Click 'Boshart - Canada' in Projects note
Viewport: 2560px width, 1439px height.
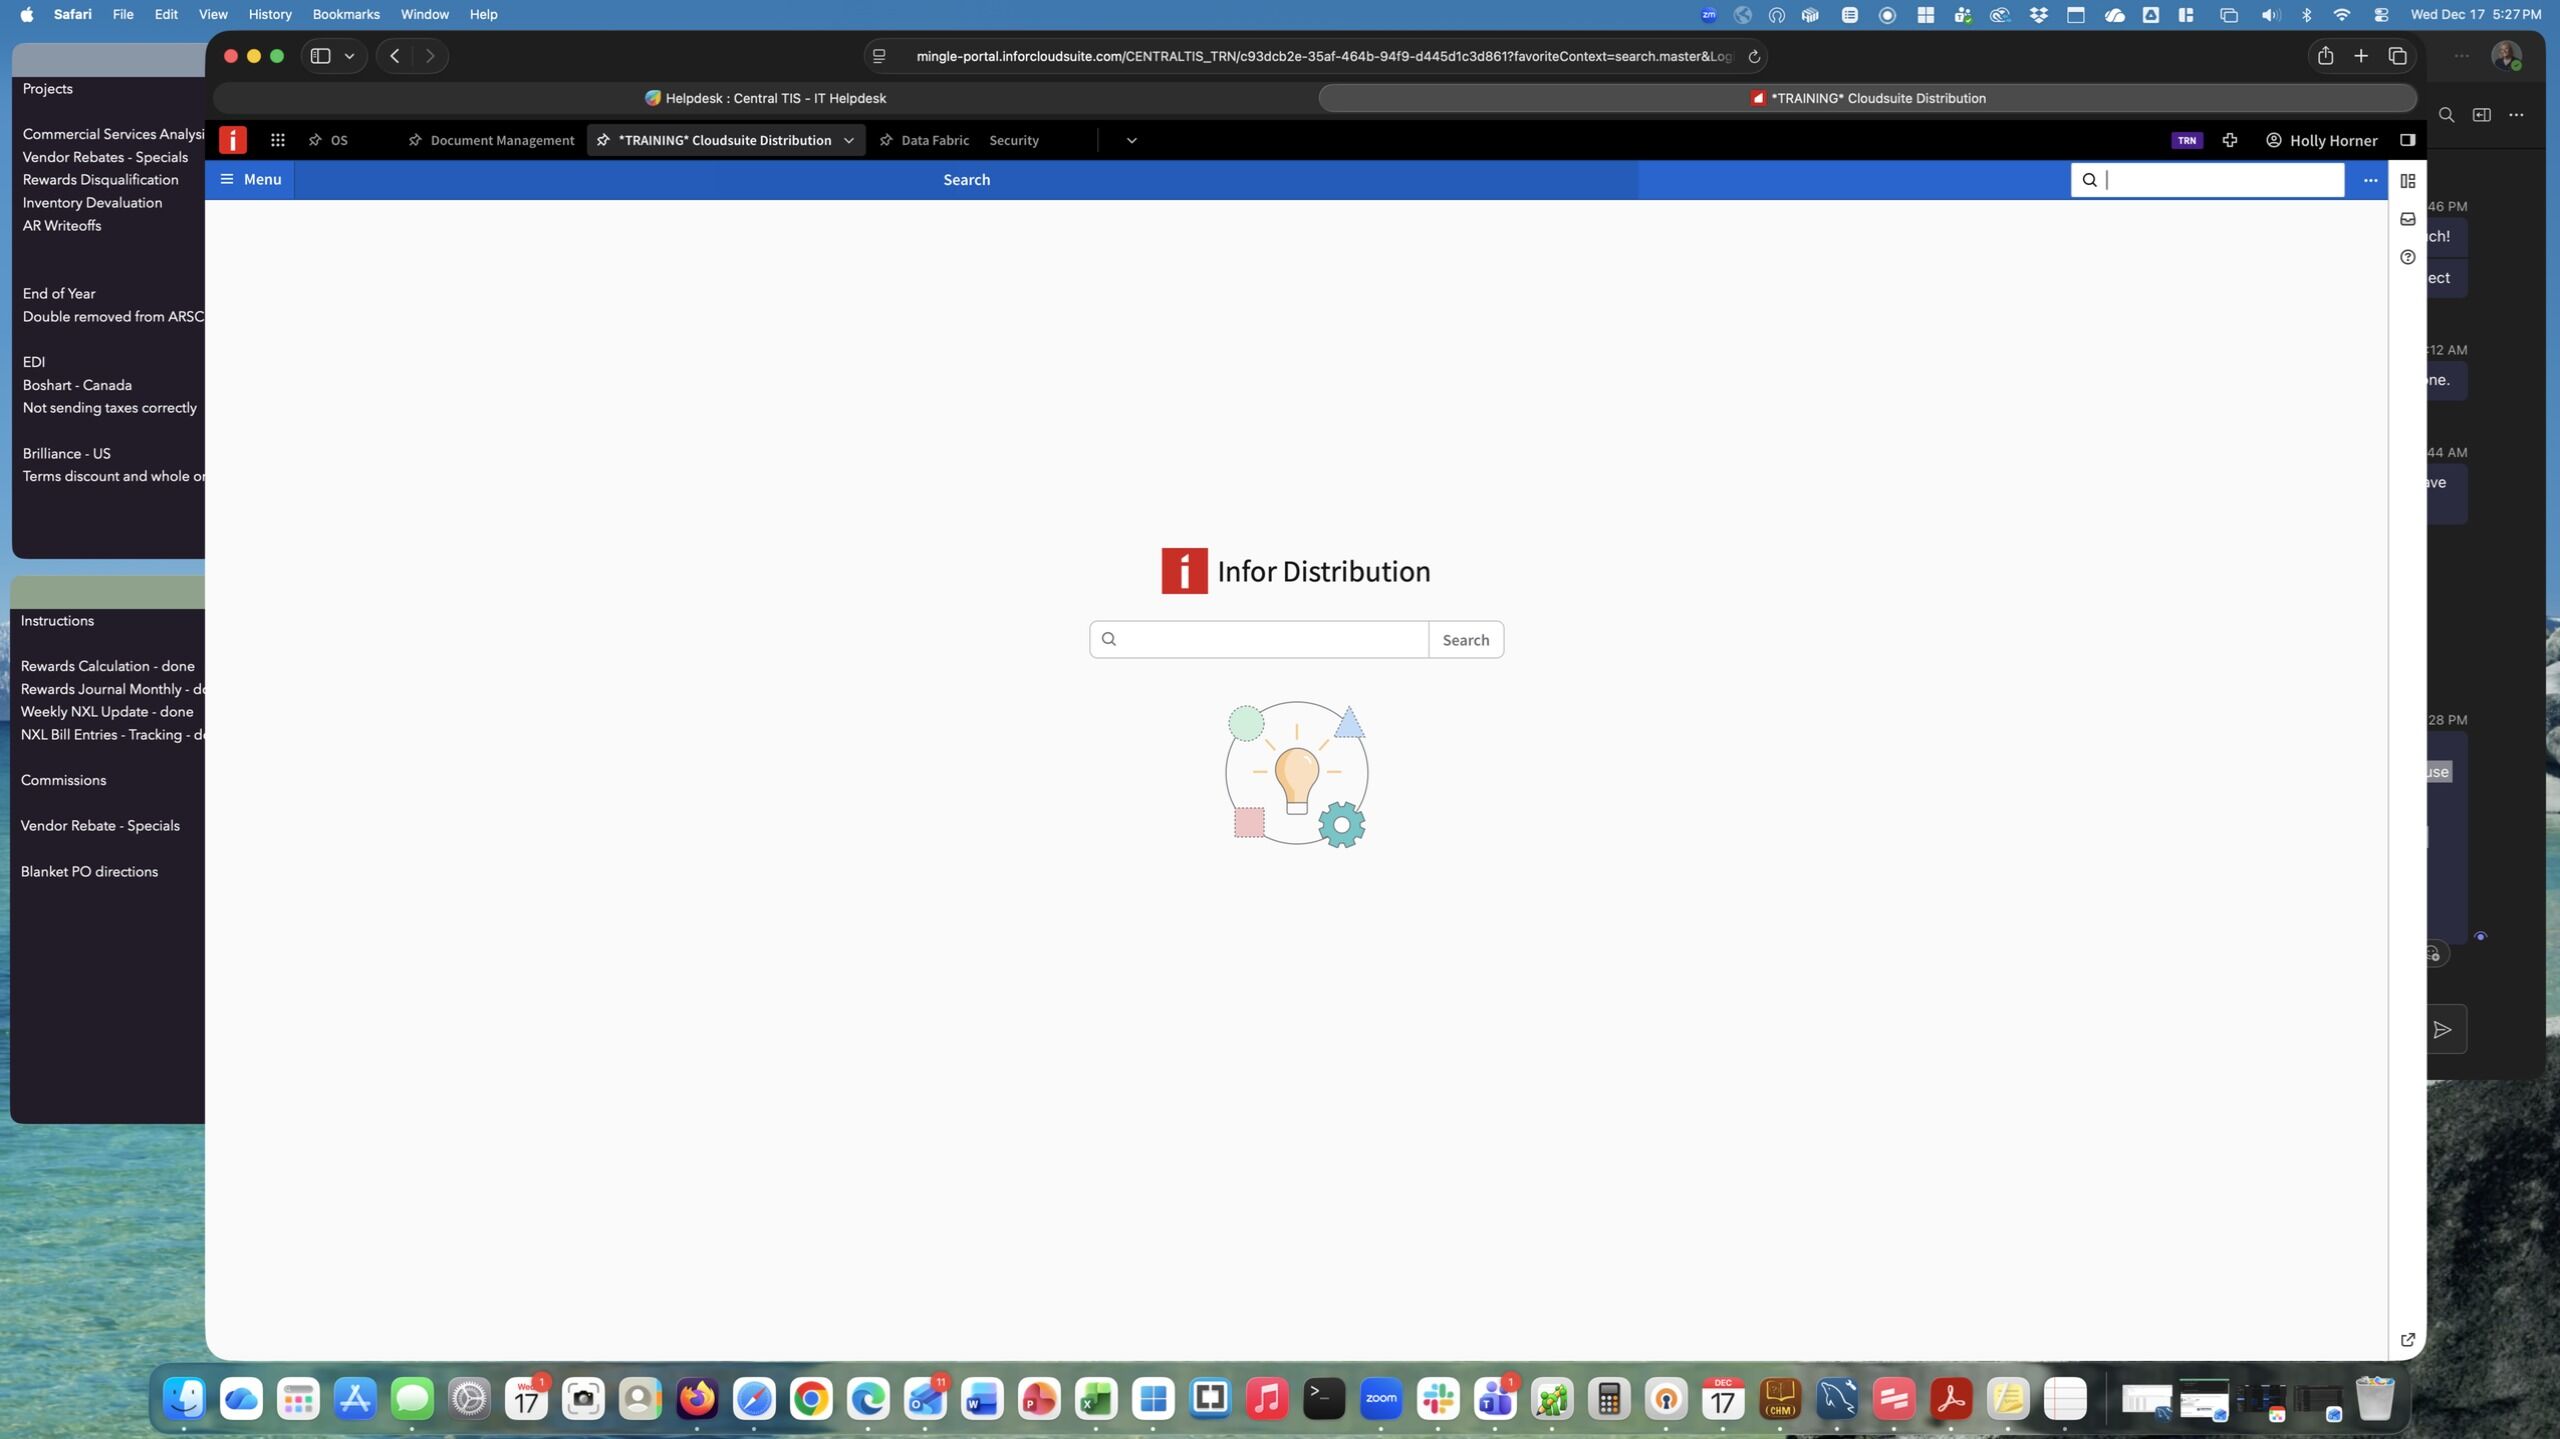(77, 385)
